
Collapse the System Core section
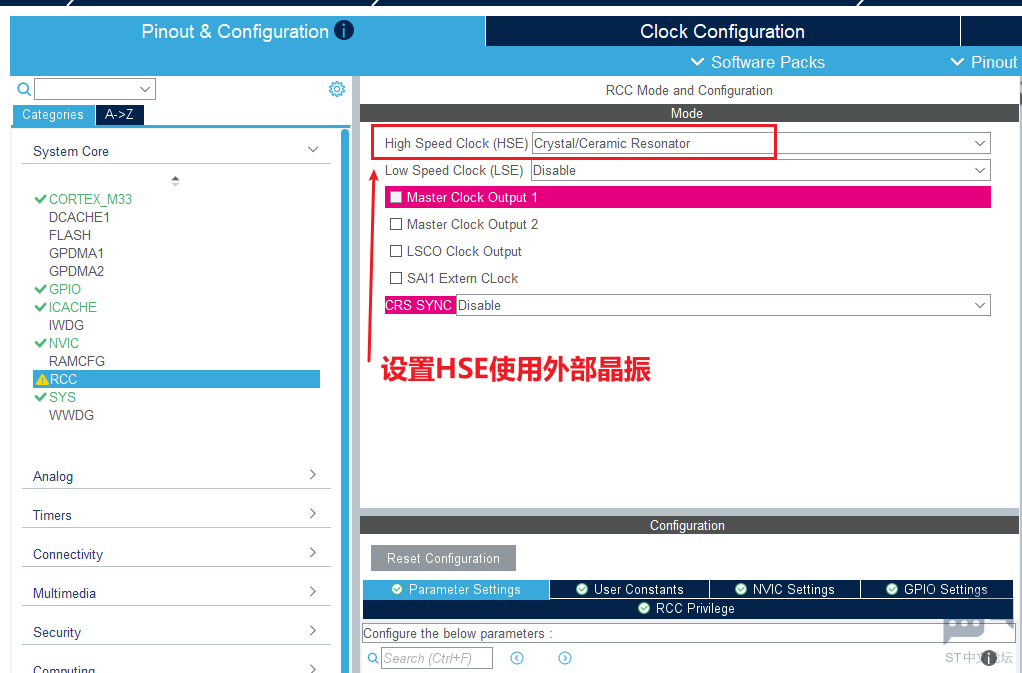click(x=313, y=150)
